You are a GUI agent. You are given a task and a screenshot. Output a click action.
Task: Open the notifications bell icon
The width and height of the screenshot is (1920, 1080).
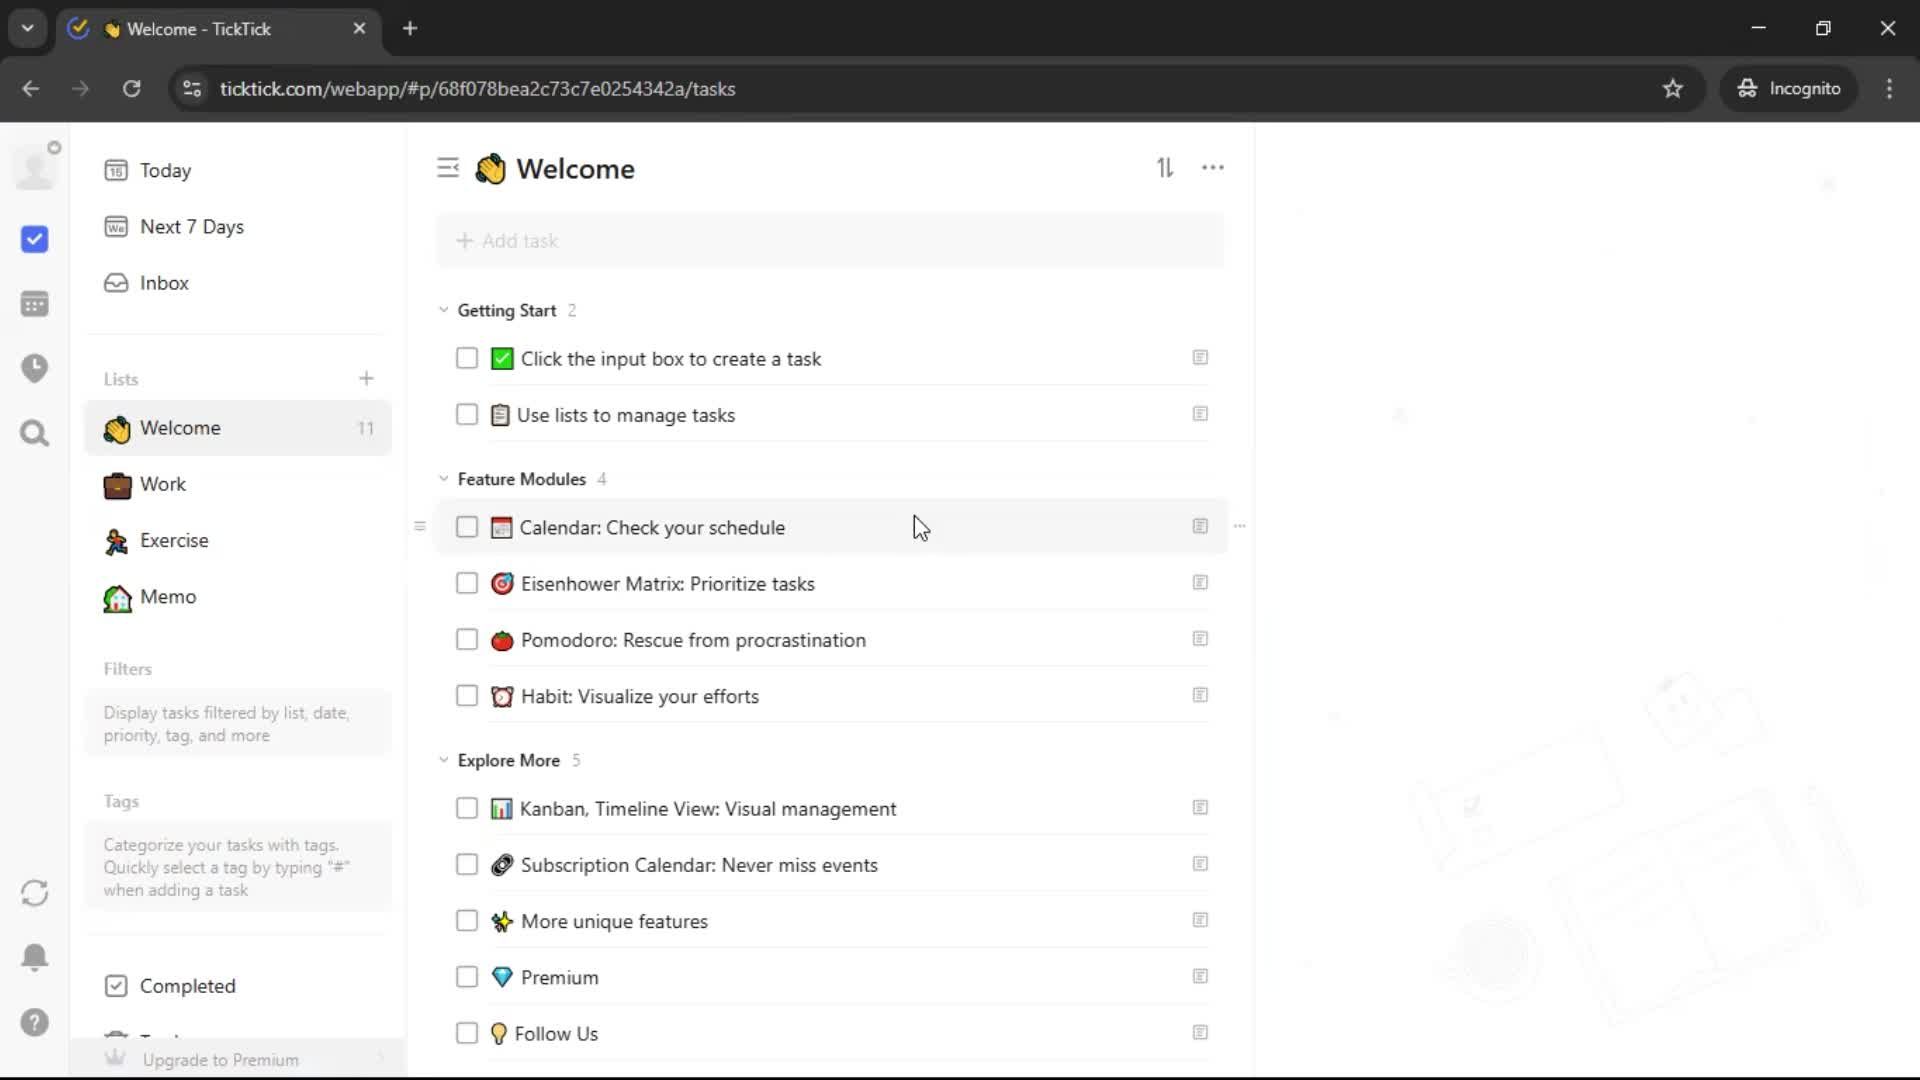34,957
